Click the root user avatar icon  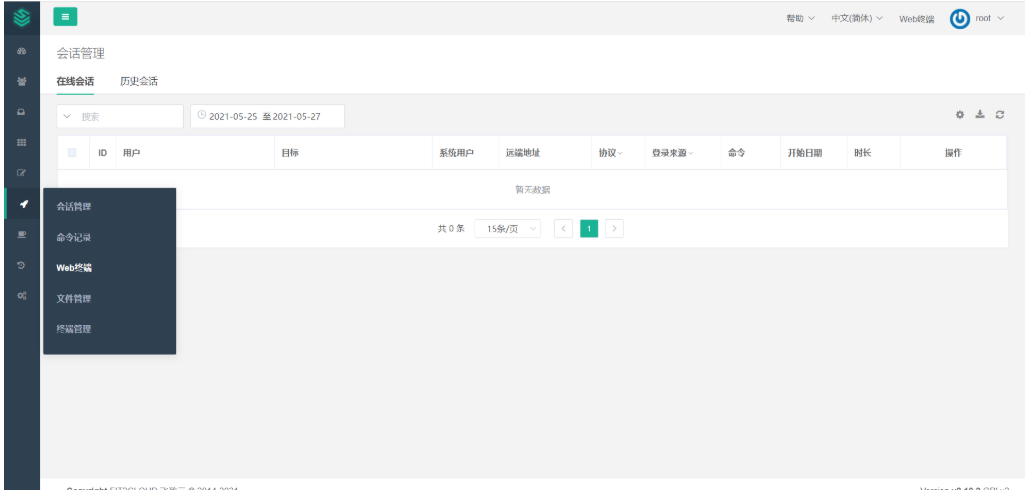[x=960, y=19]
